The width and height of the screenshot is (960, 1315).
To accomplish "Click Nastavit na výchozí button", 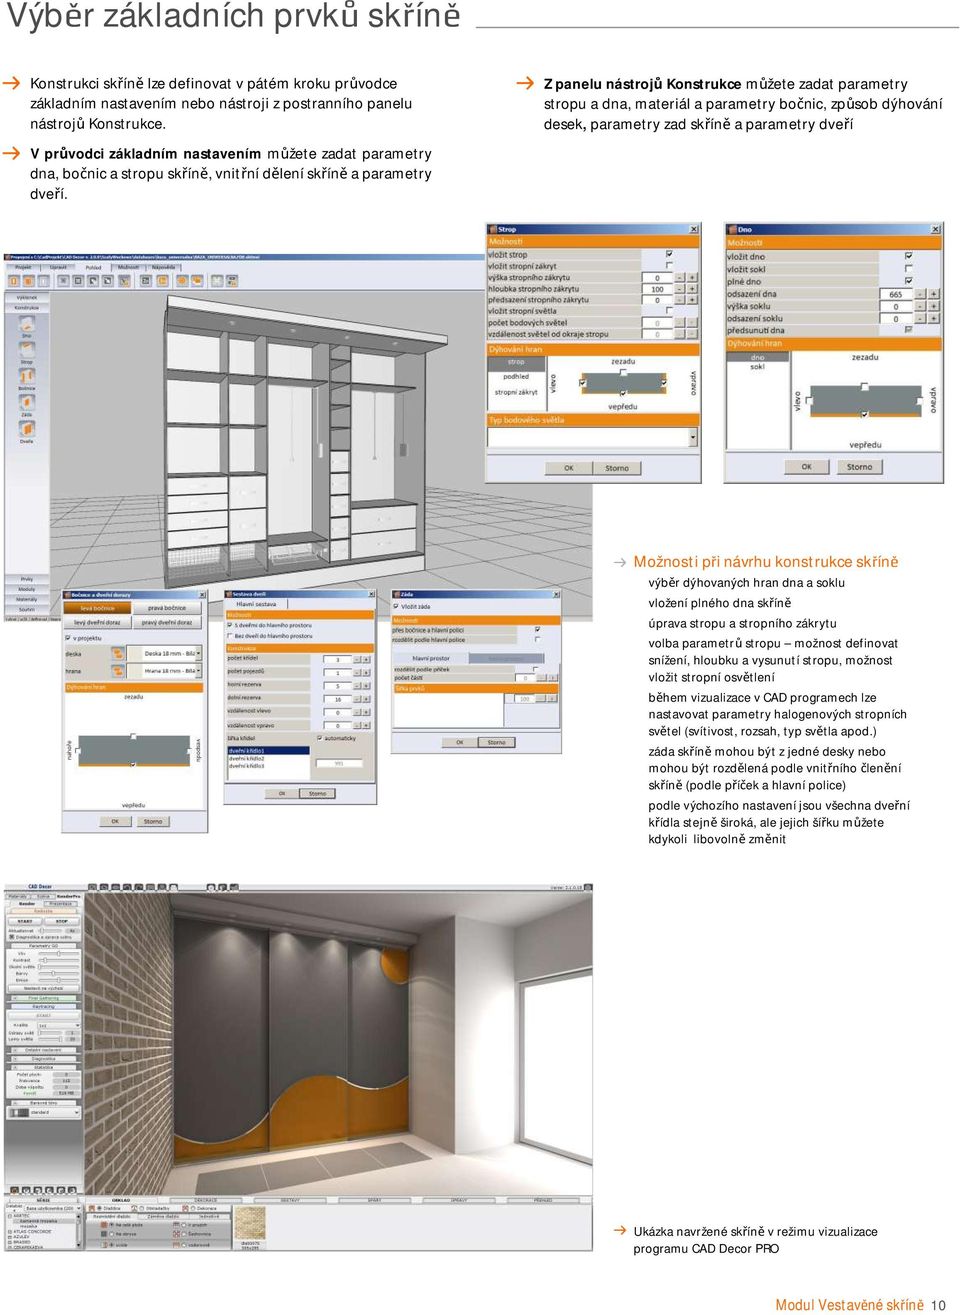I will point(44,988).
